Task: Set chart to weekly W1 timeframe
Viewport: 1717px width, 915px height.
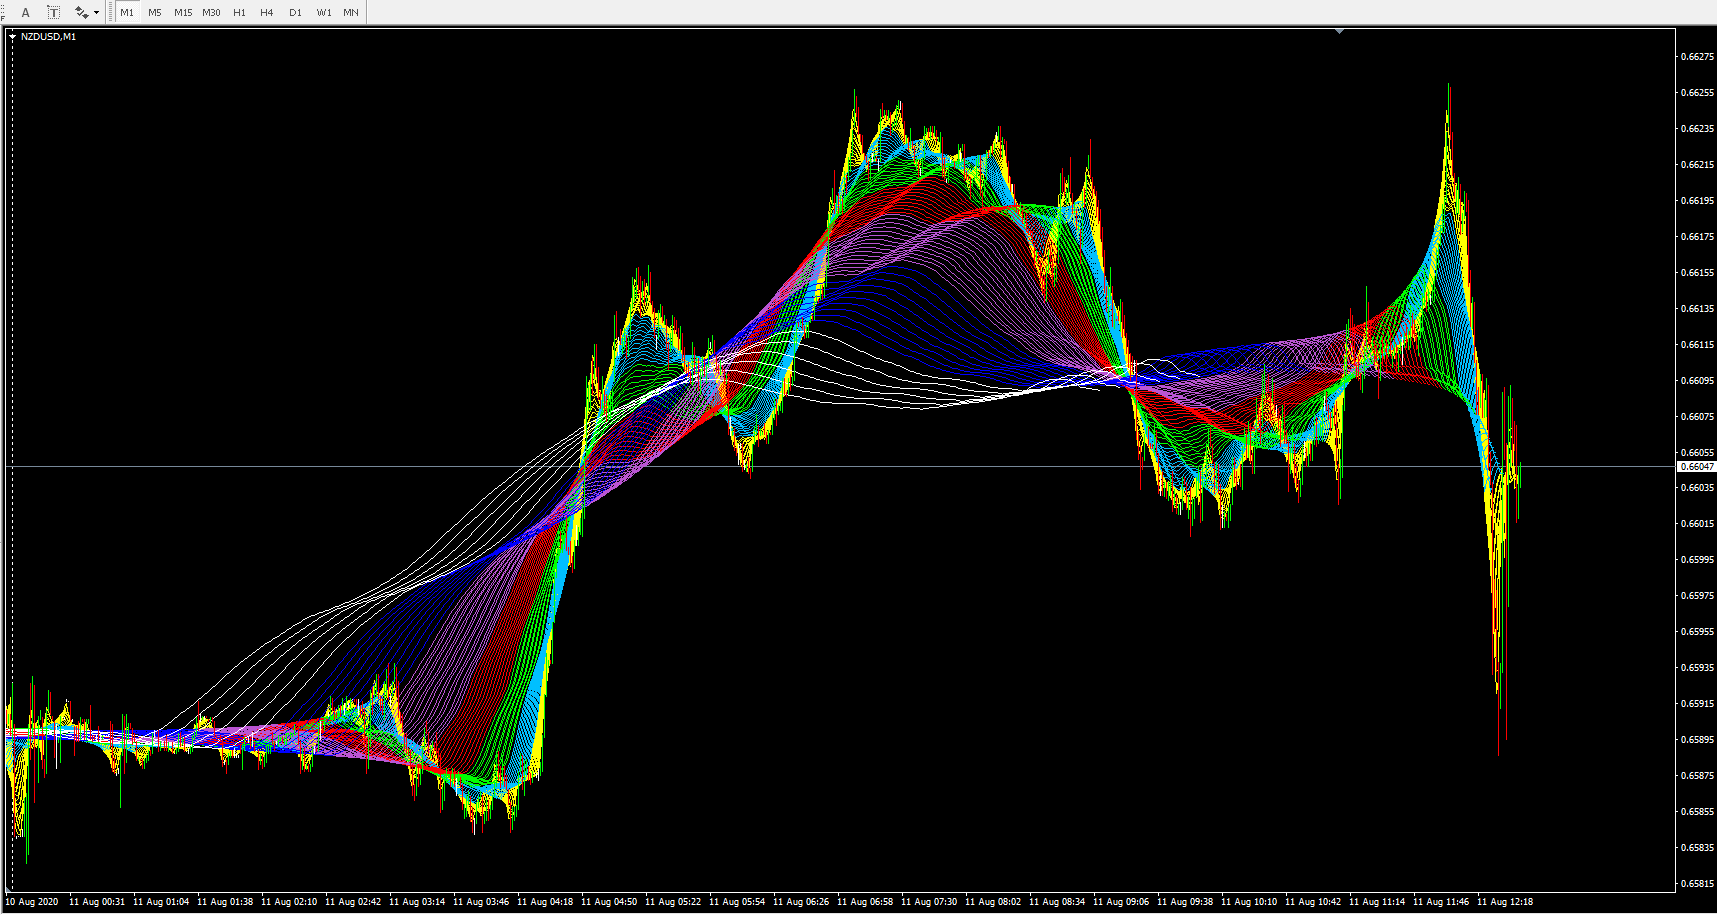Action: (323, 13)
